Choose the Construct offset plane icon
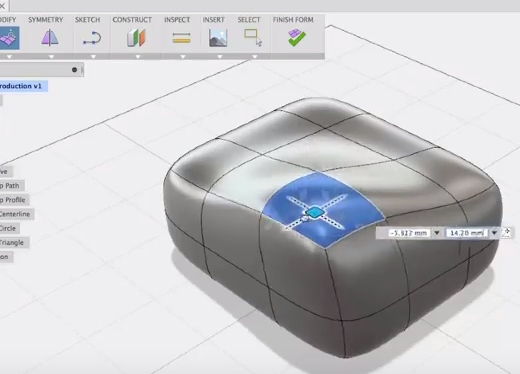This screenshot has width=520, height=374. tap(136, 38)
